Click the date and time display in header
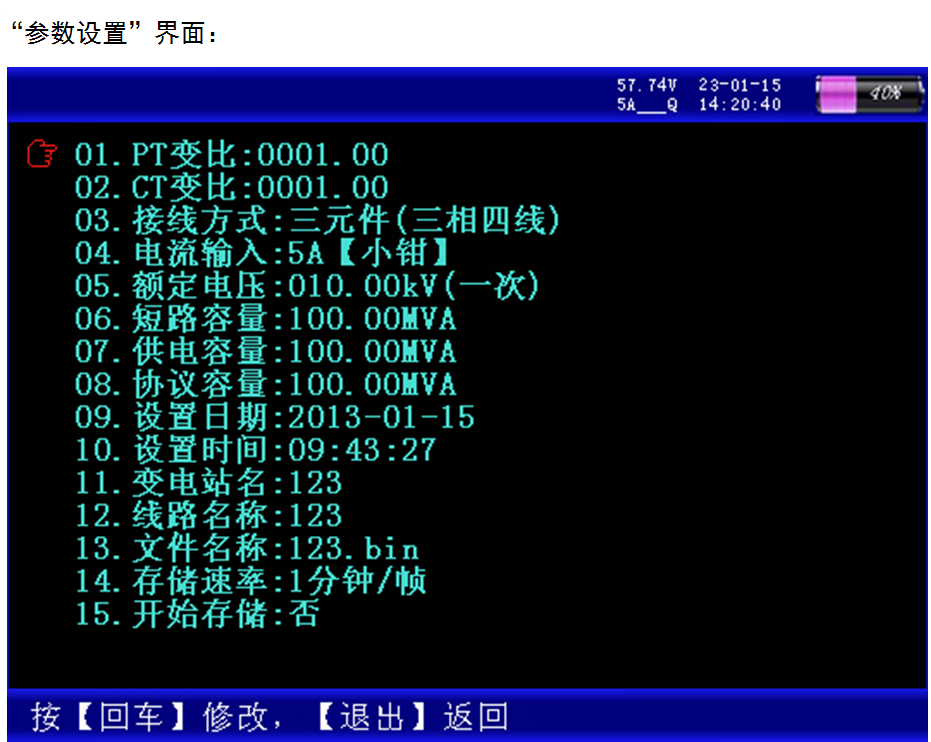This screenshot has width=931, height=742. pyautogui.click(x=739, y=95)
